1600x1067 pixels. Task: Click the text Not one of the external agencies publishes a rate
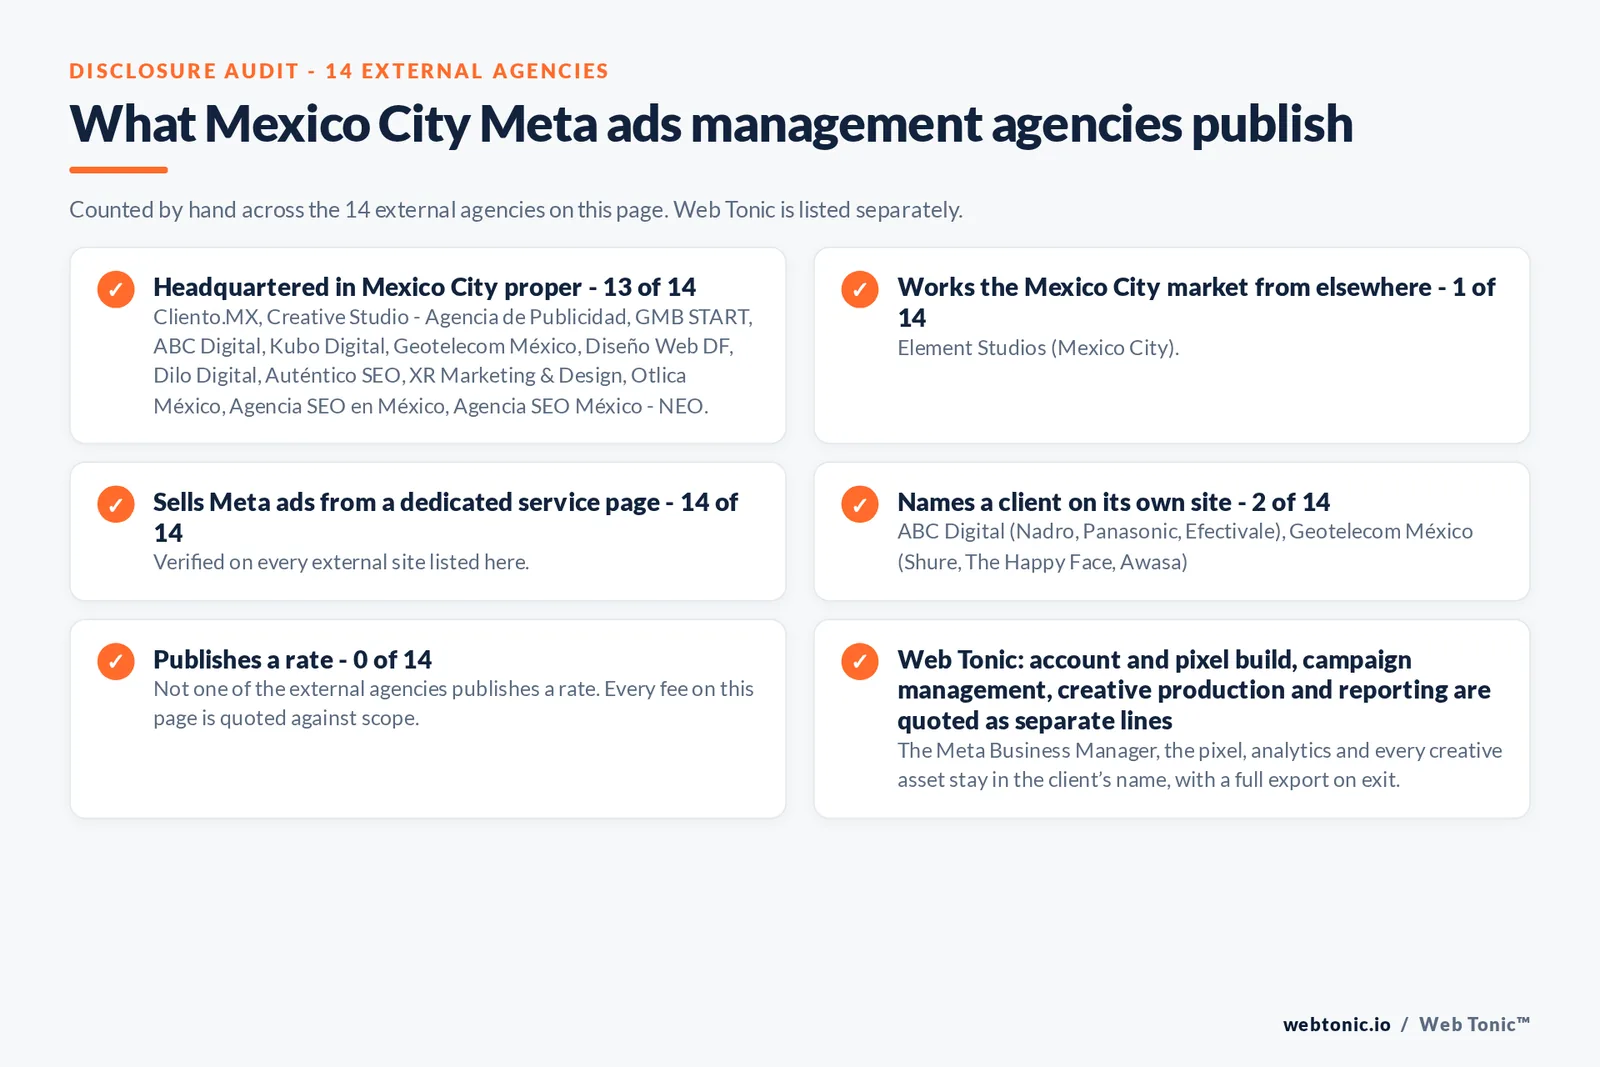point(453,703)
